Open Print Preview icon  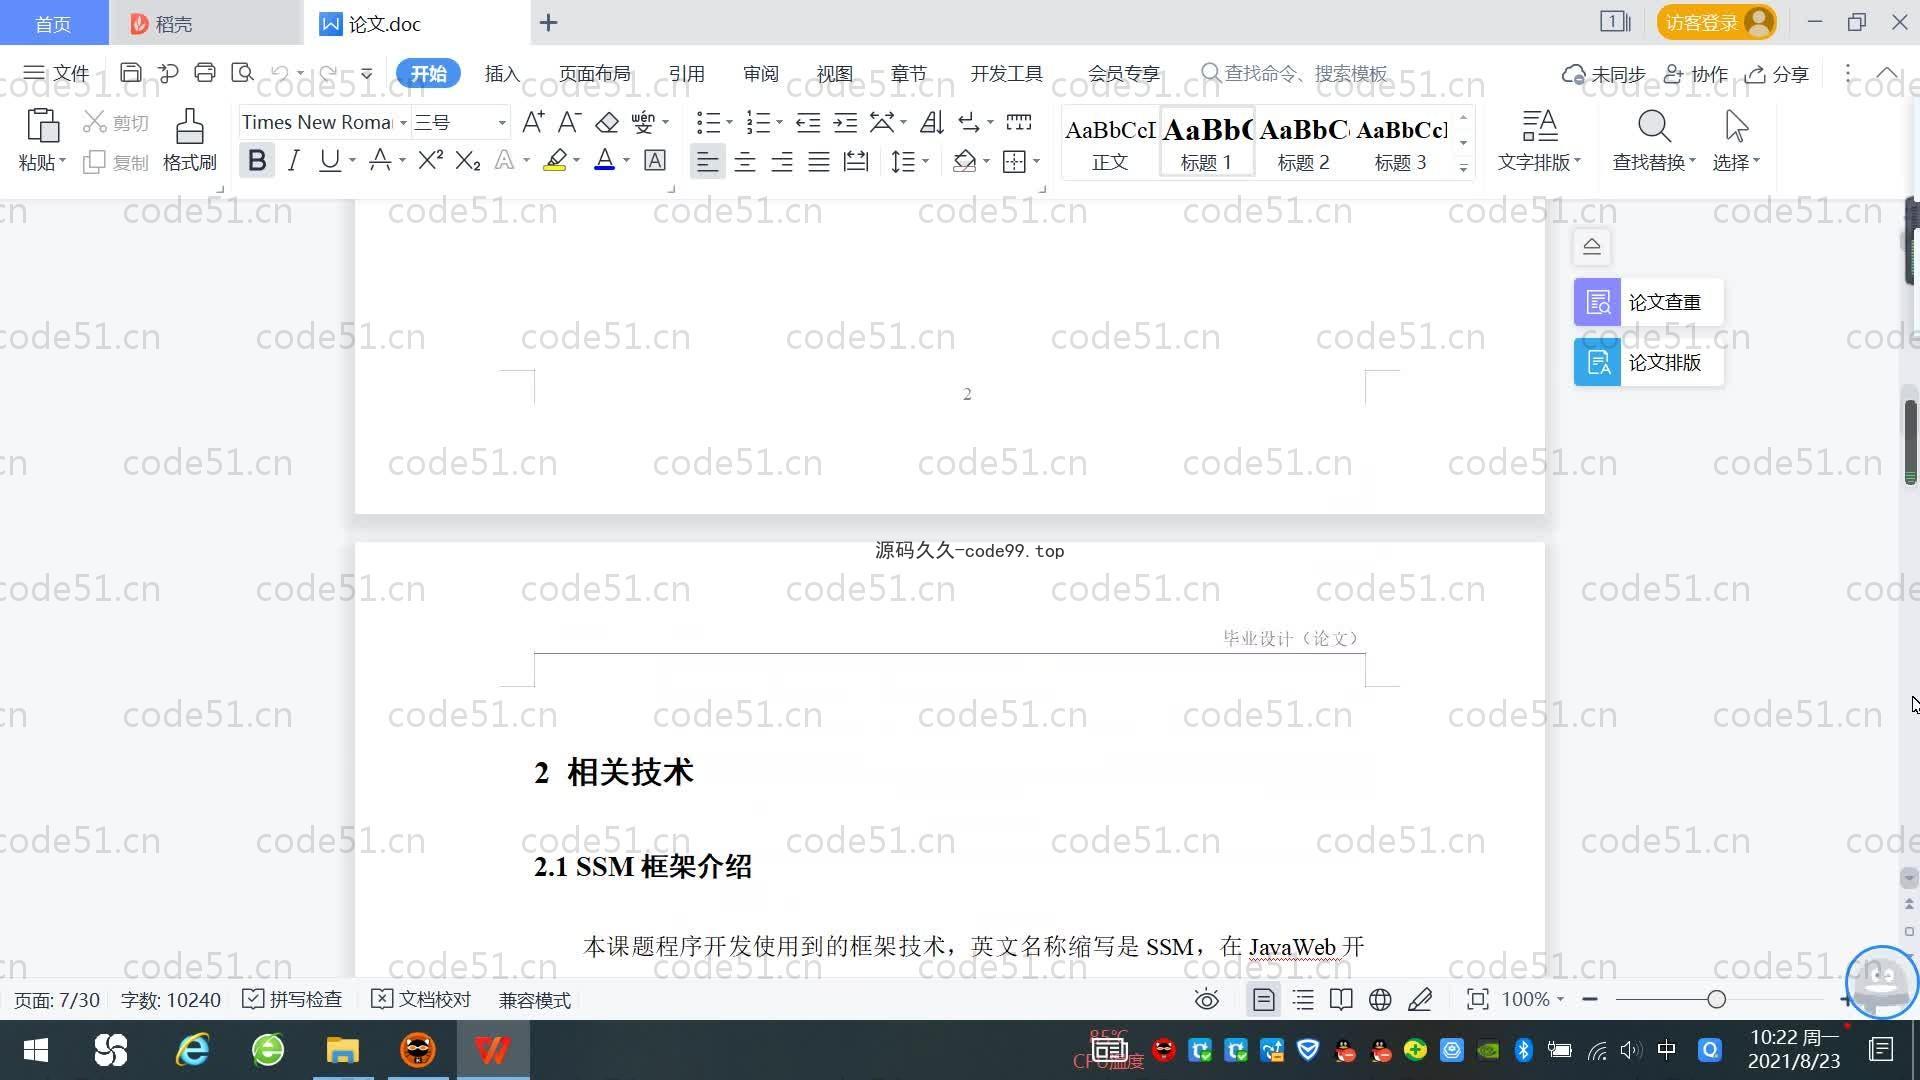click(242, 73)
